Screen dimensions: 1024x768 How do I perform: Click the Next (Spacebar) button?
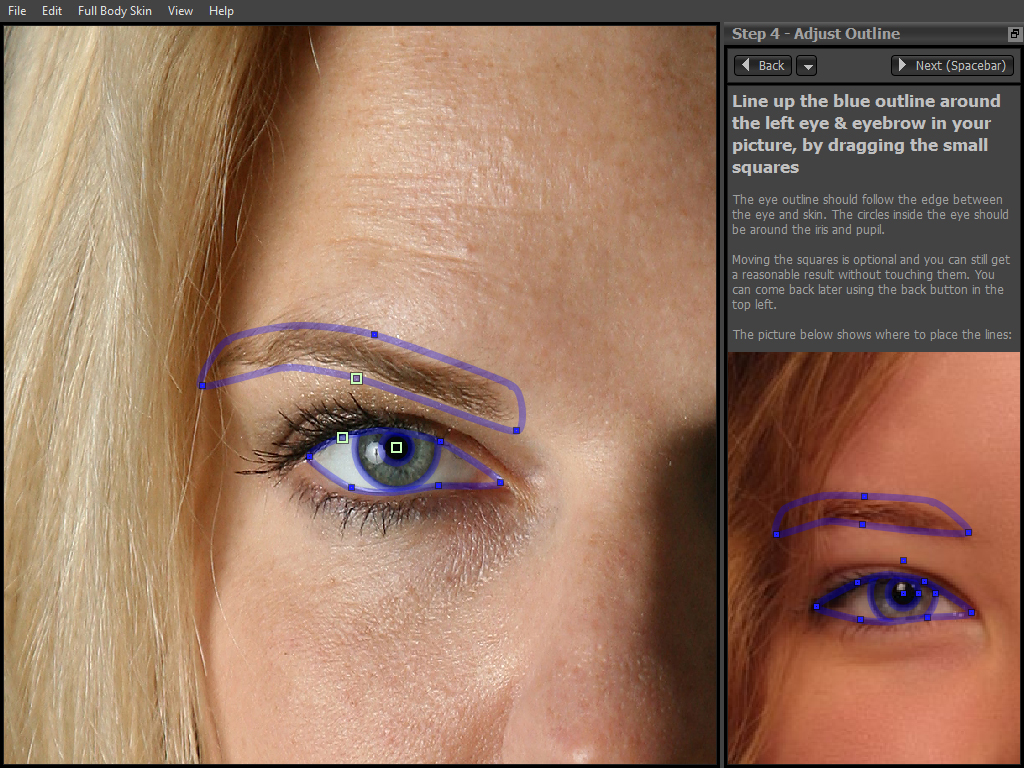(x=953, y=65)
